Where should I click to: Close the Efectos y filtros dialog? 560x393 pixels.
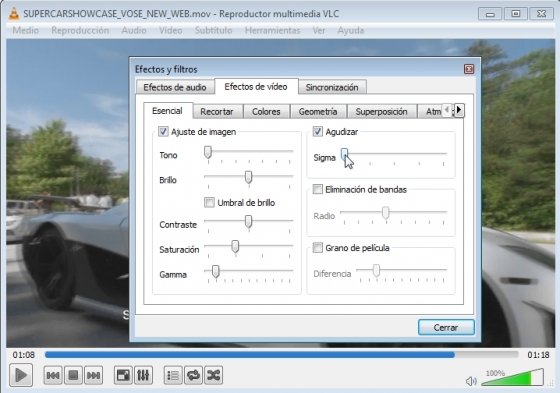coord(469,69)
